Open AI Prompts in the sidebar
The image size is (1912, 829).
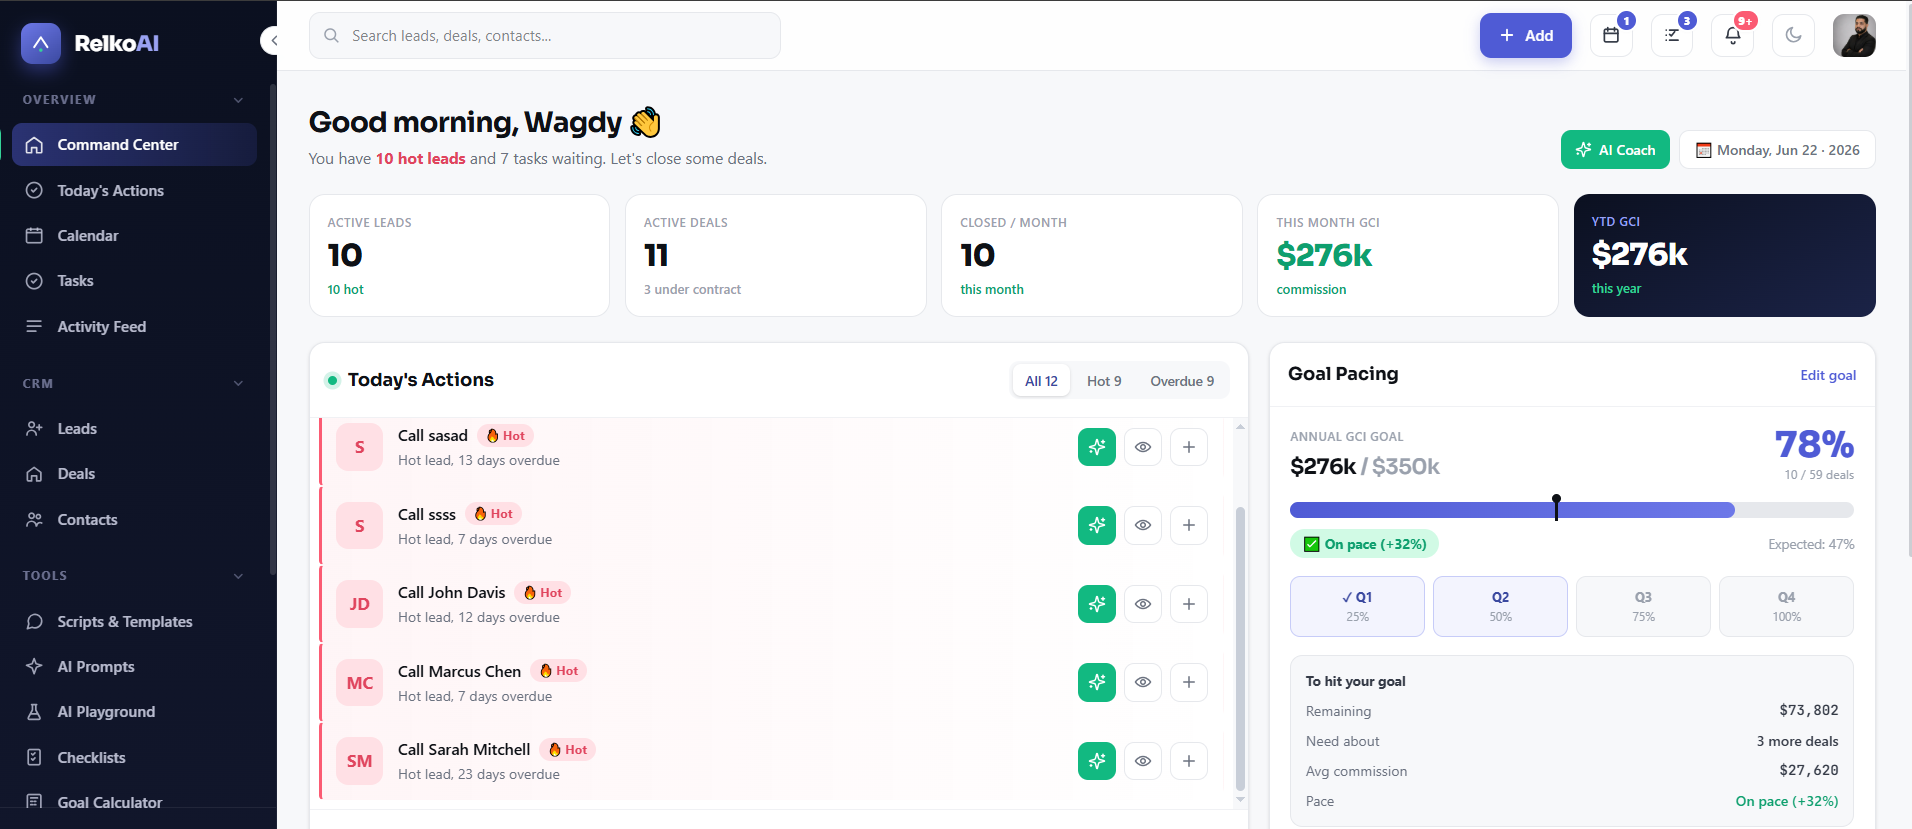[134, 667]
